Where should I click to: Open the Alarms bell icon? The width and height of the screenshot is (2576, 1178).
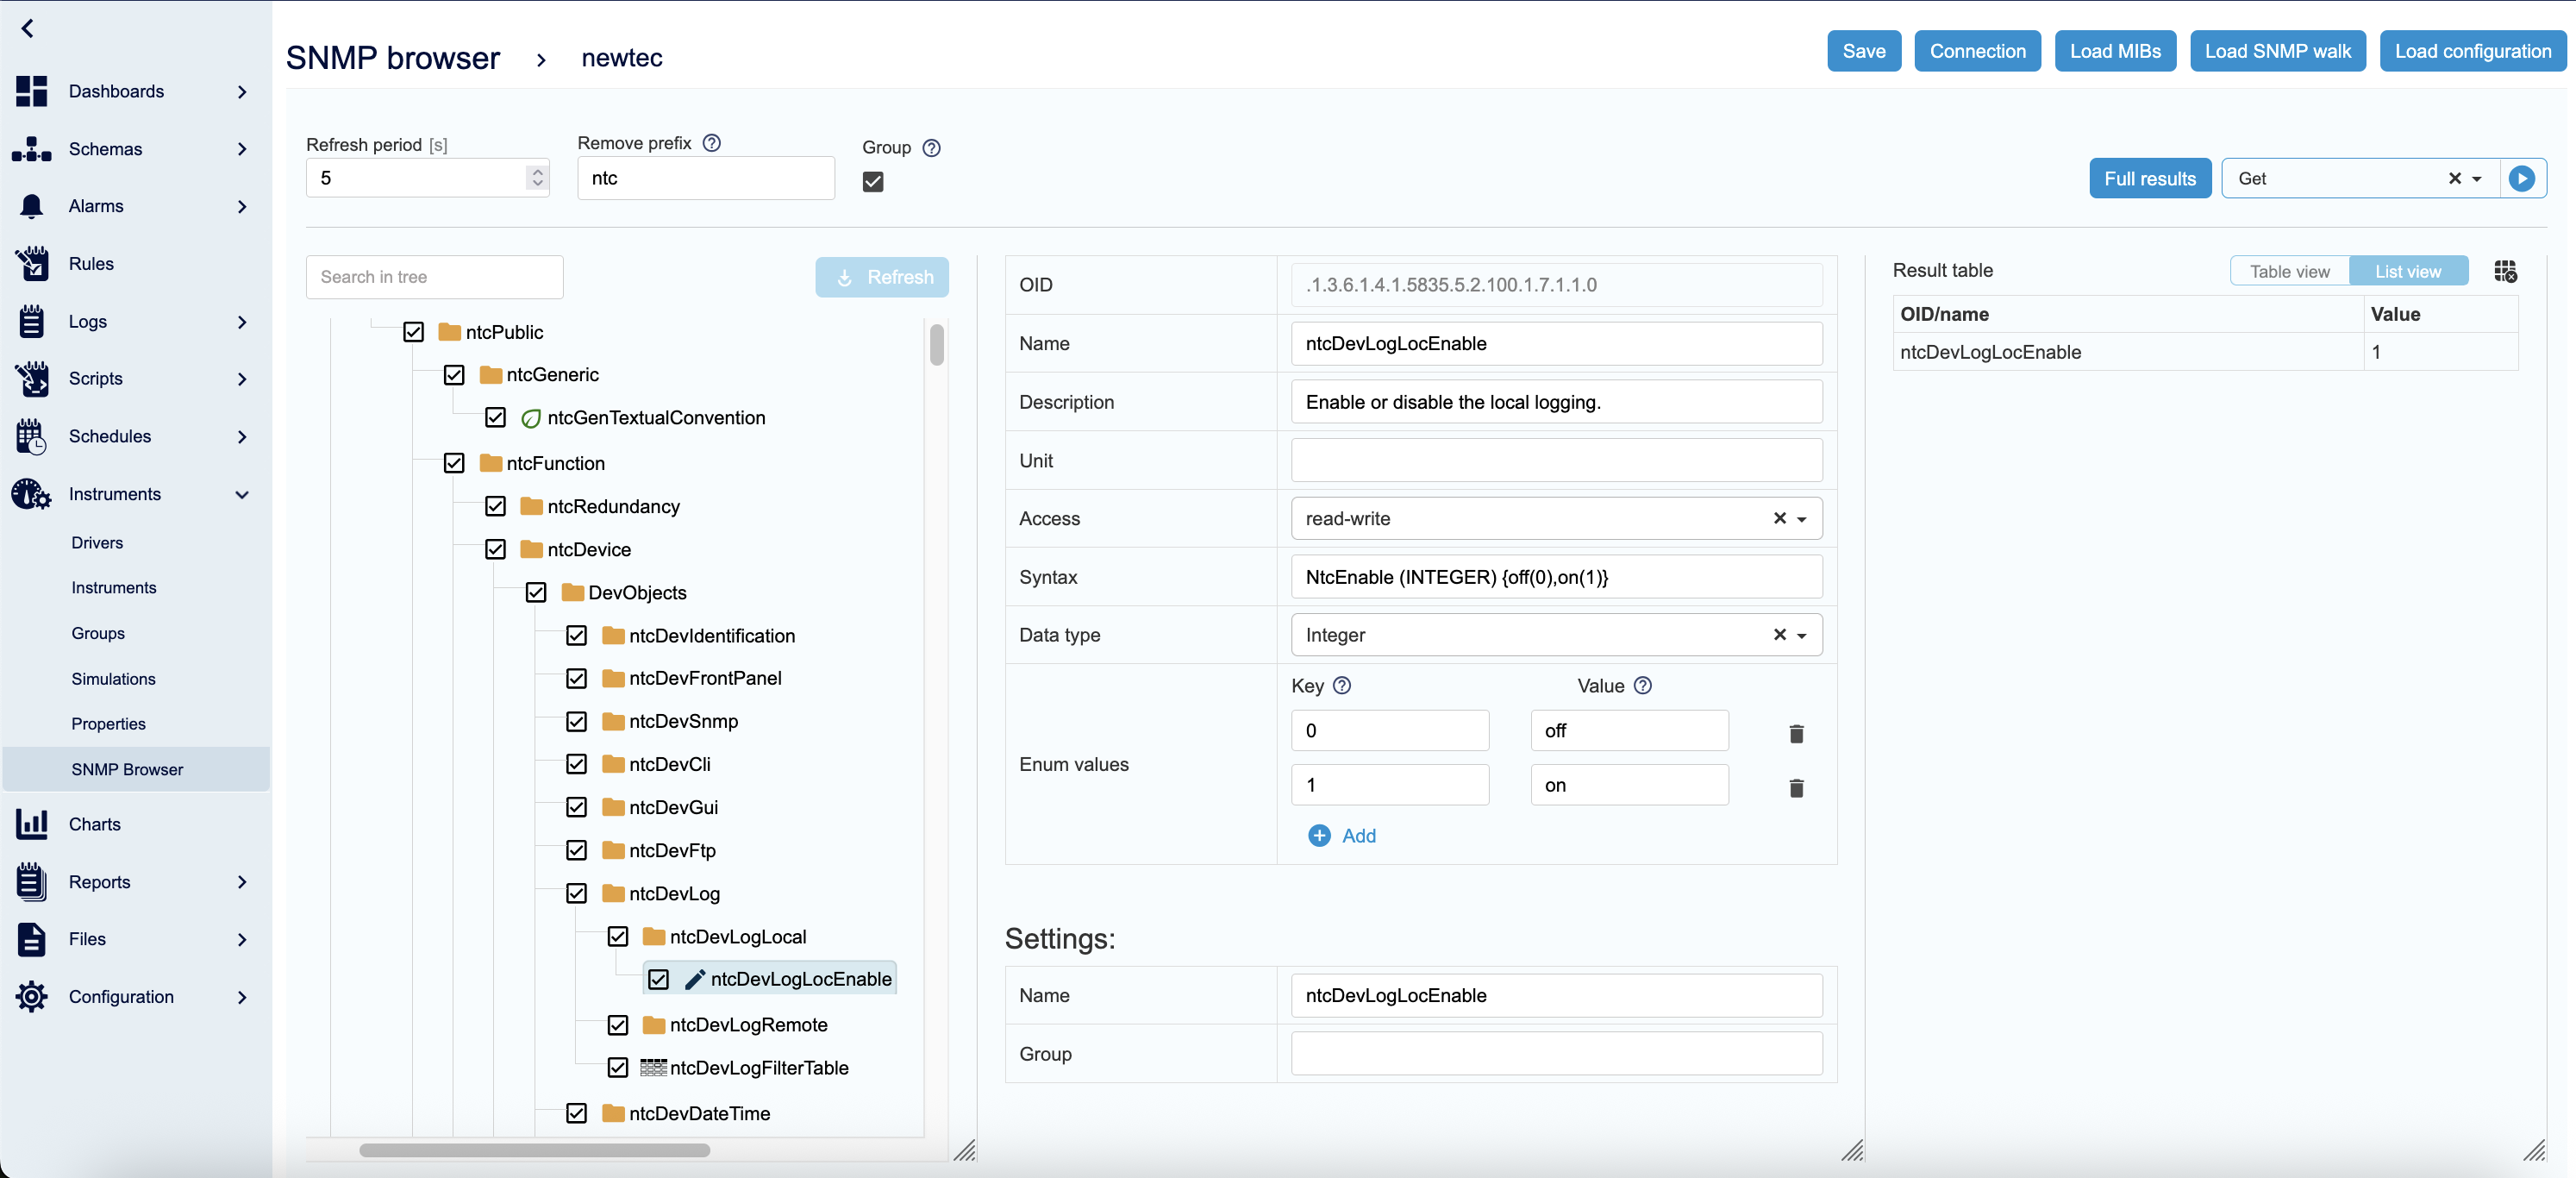(31, 206)
